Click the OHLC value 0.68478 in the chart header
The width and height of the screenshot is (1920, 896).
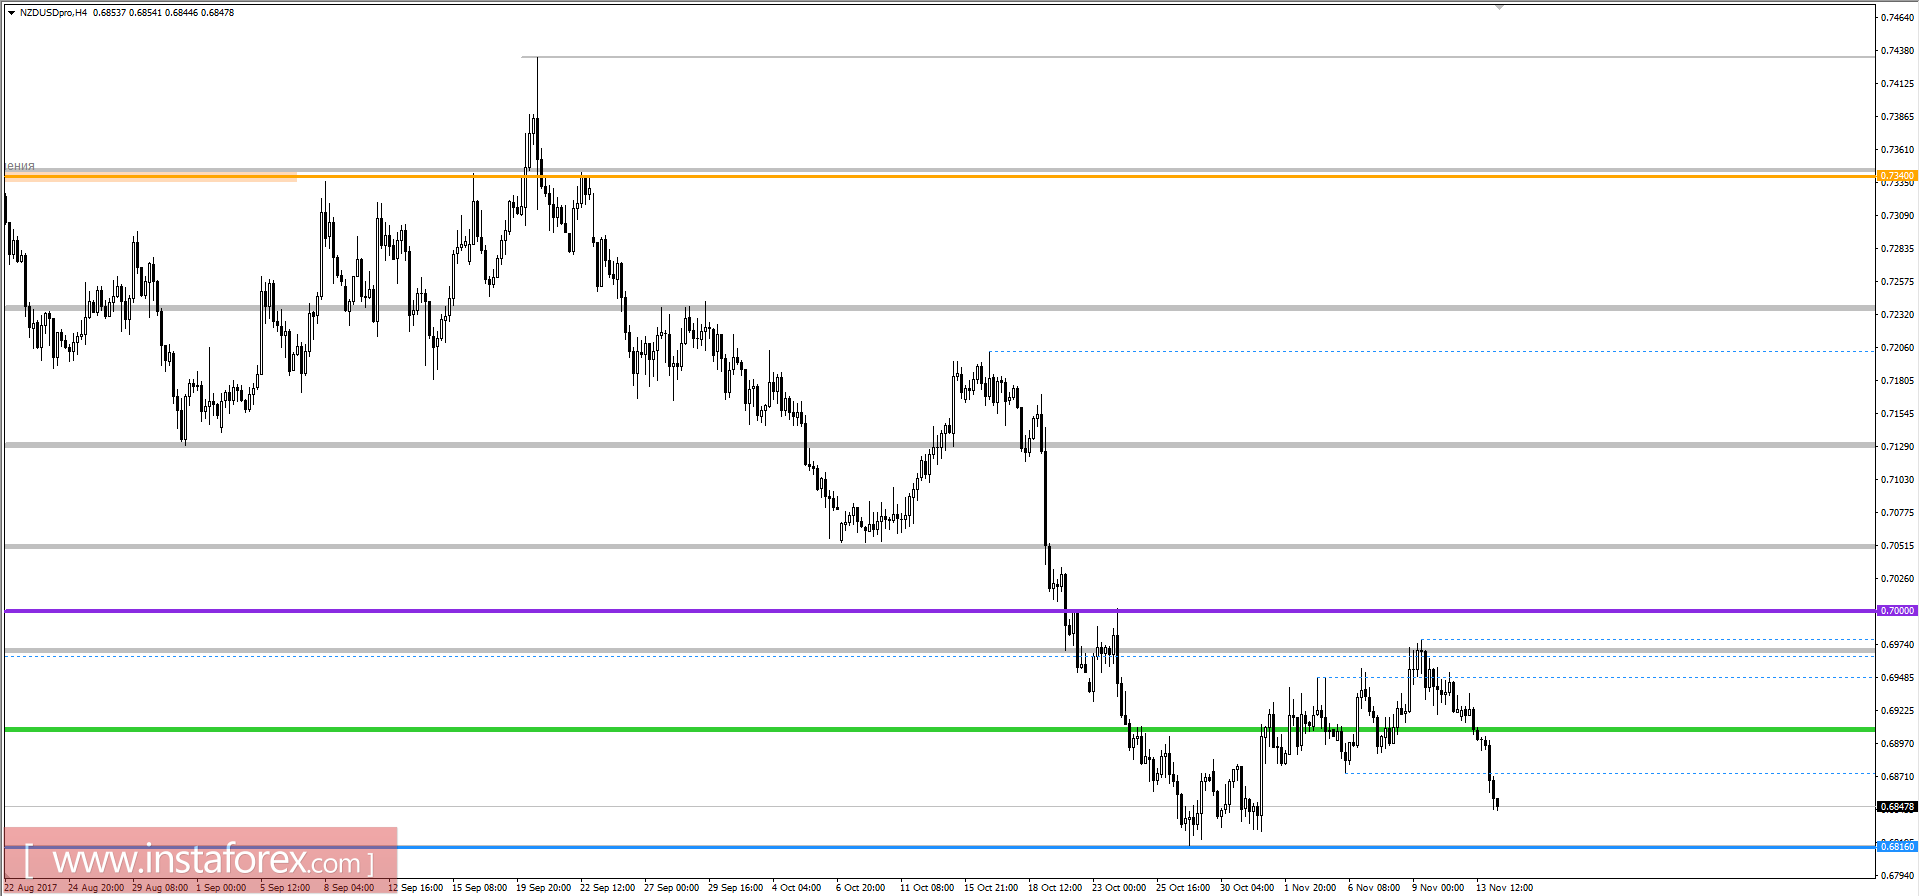point(218,13)
